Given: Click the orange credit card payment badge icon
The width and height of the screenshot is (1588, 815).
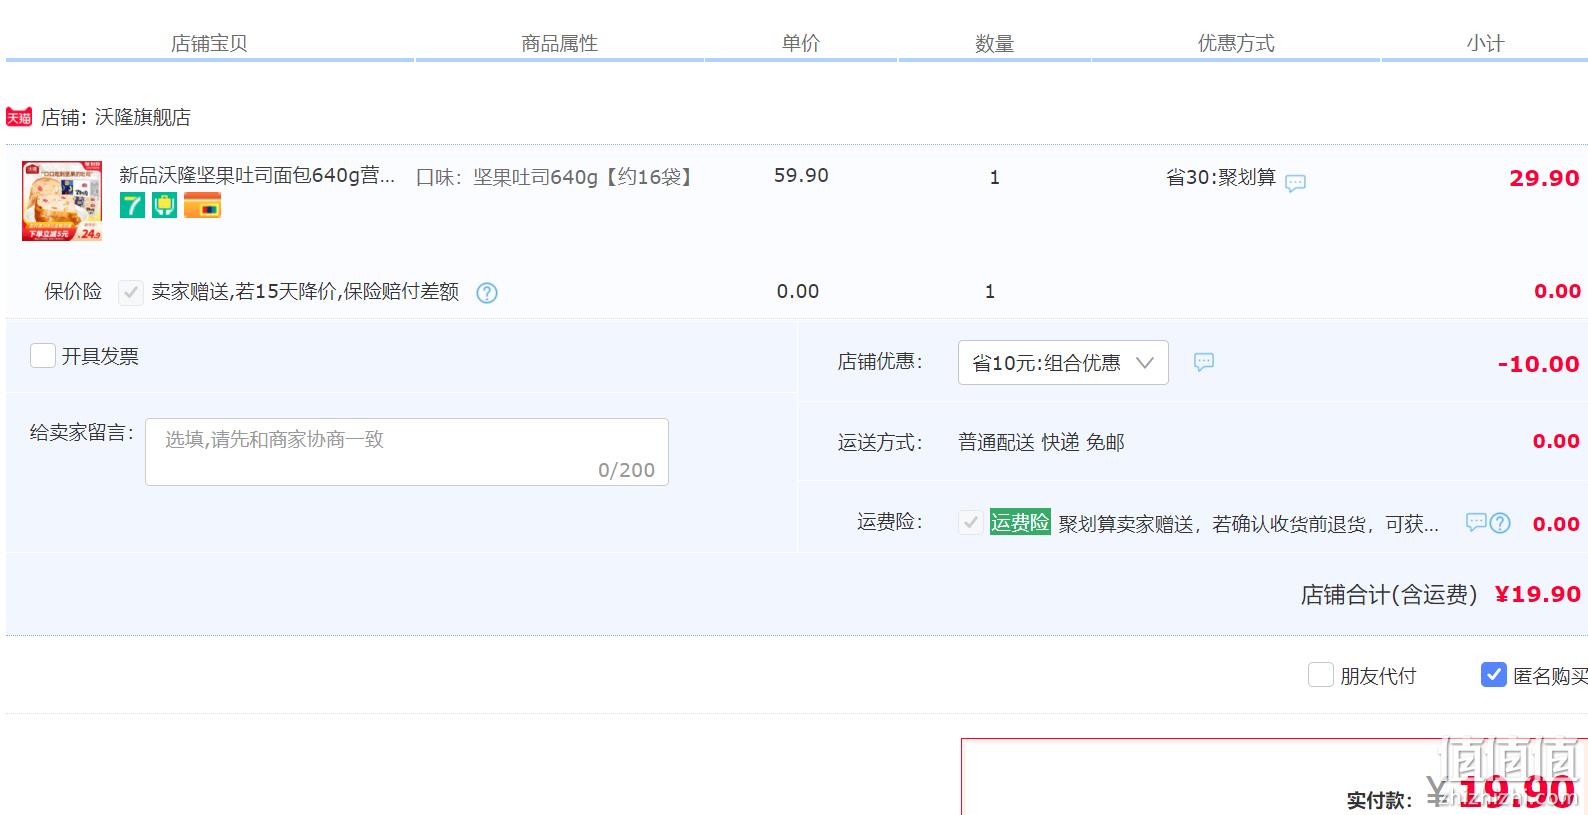Looking at the screenshot, I should [202, 206].
